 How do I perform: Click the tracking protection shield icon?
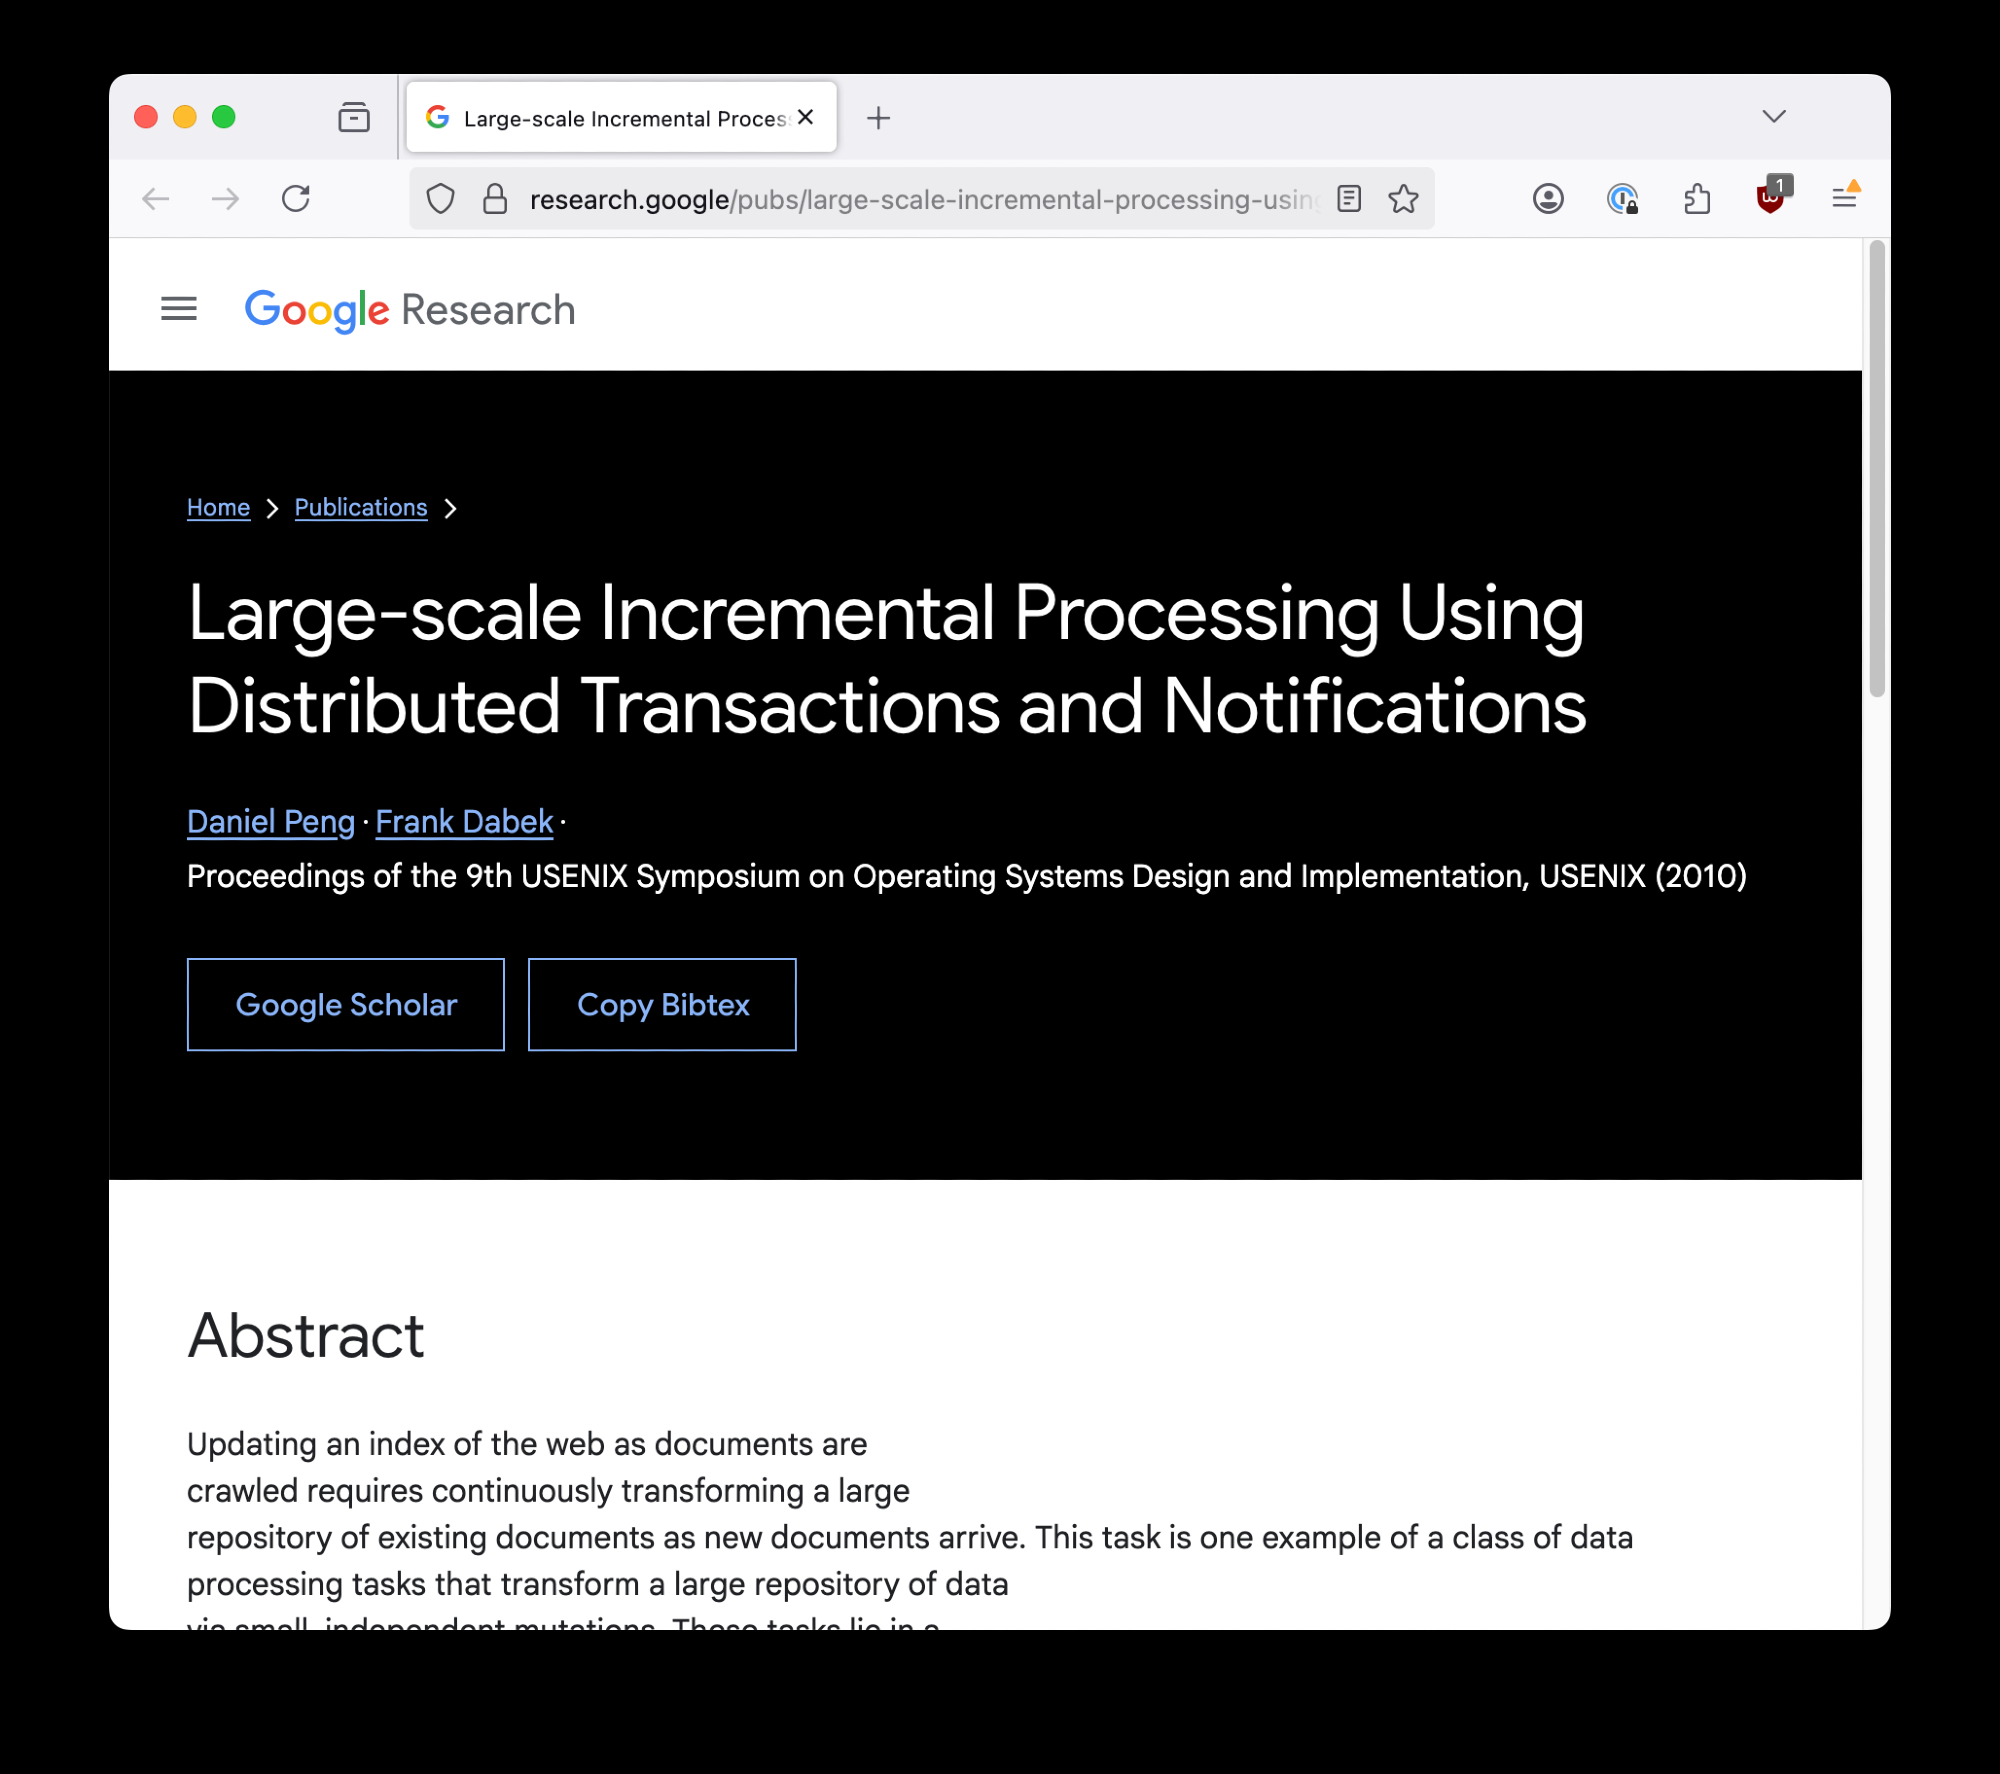click(440, 199)
